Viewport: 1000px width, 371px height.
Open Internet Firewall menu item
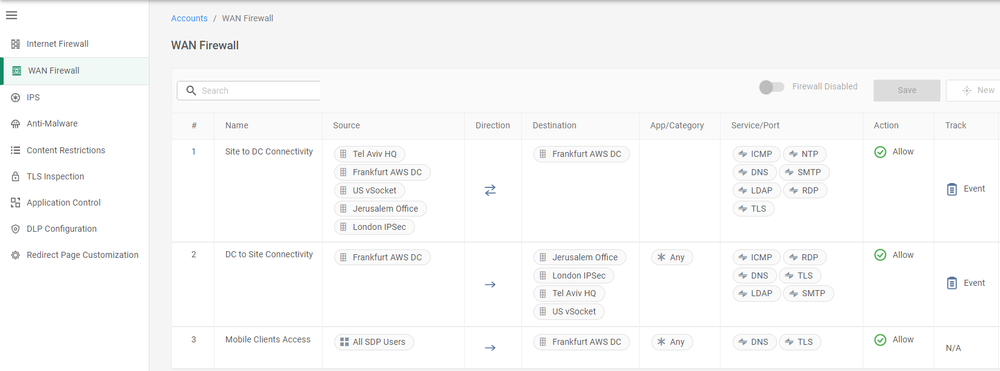tap(75, 44)
